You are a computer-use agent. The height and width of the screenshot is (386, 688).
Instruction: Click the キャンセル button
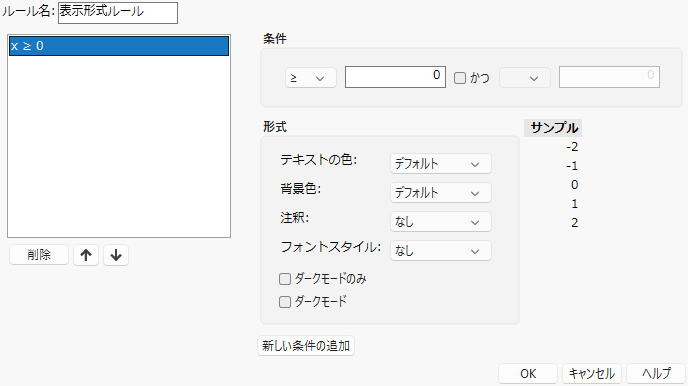point(592,374)
